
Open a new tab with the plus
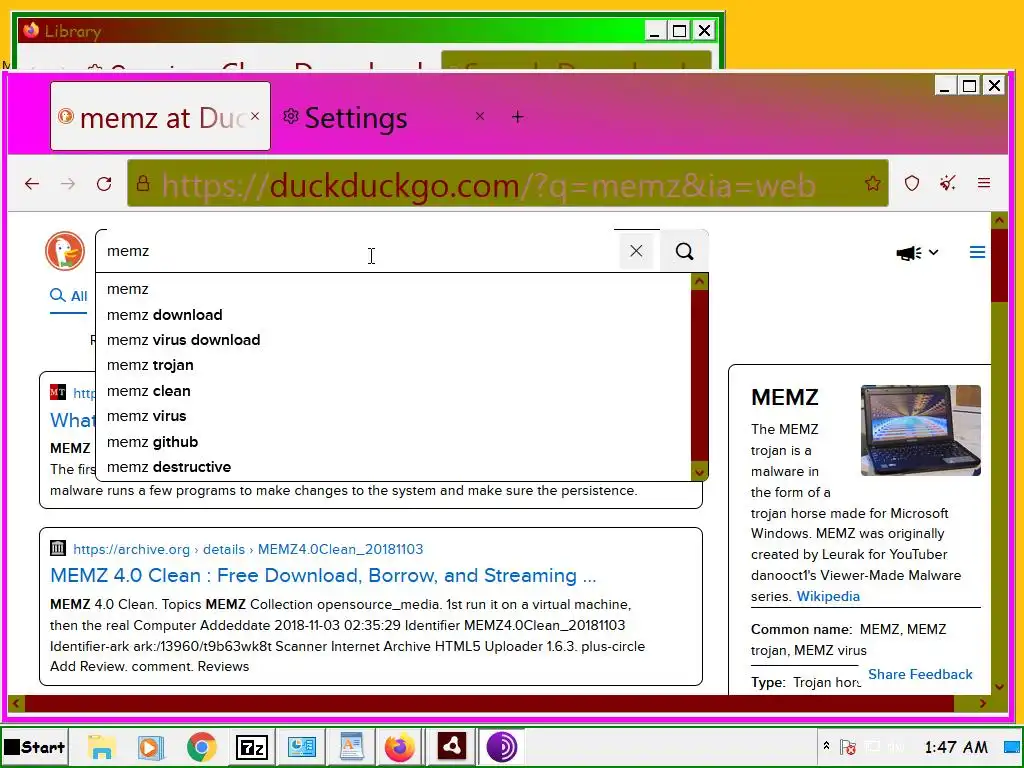pyautogui.click(x=517, y=117)
